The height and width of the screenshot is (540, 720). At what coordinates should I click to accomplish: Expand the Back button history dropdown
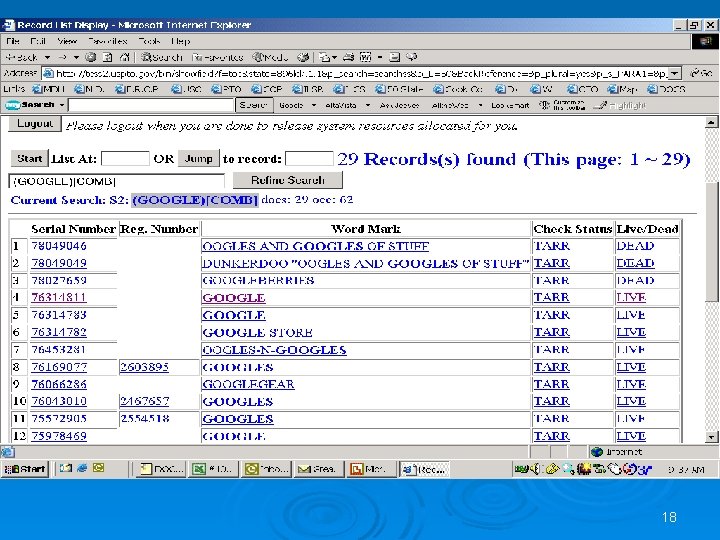(47, 57)
